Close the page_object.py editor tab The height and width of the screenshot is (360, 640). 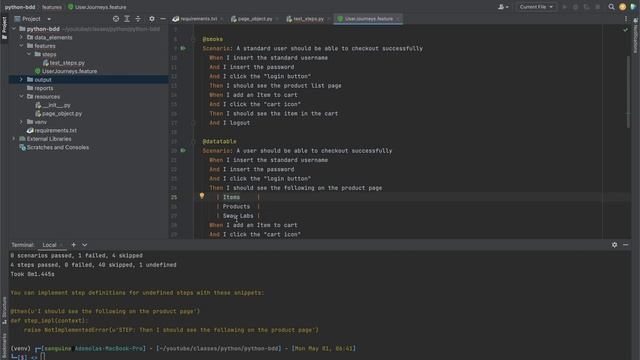(277, 19)
